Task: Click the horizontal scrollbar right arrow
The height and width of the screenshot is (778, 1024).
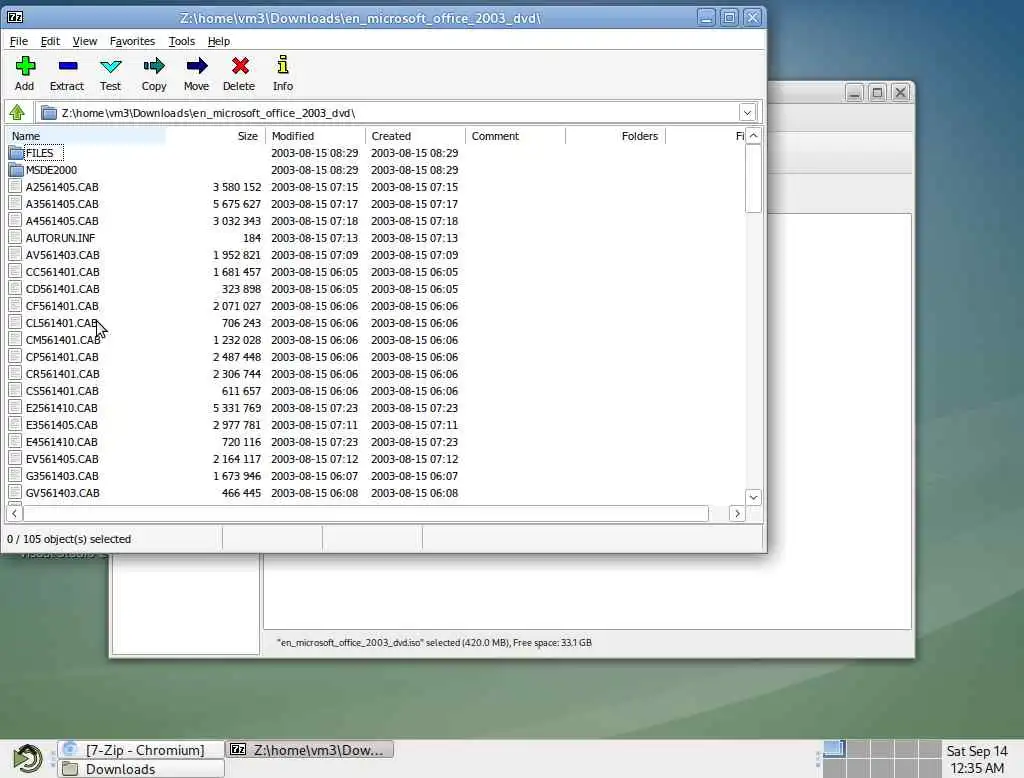Action: [x=737, y=513]
